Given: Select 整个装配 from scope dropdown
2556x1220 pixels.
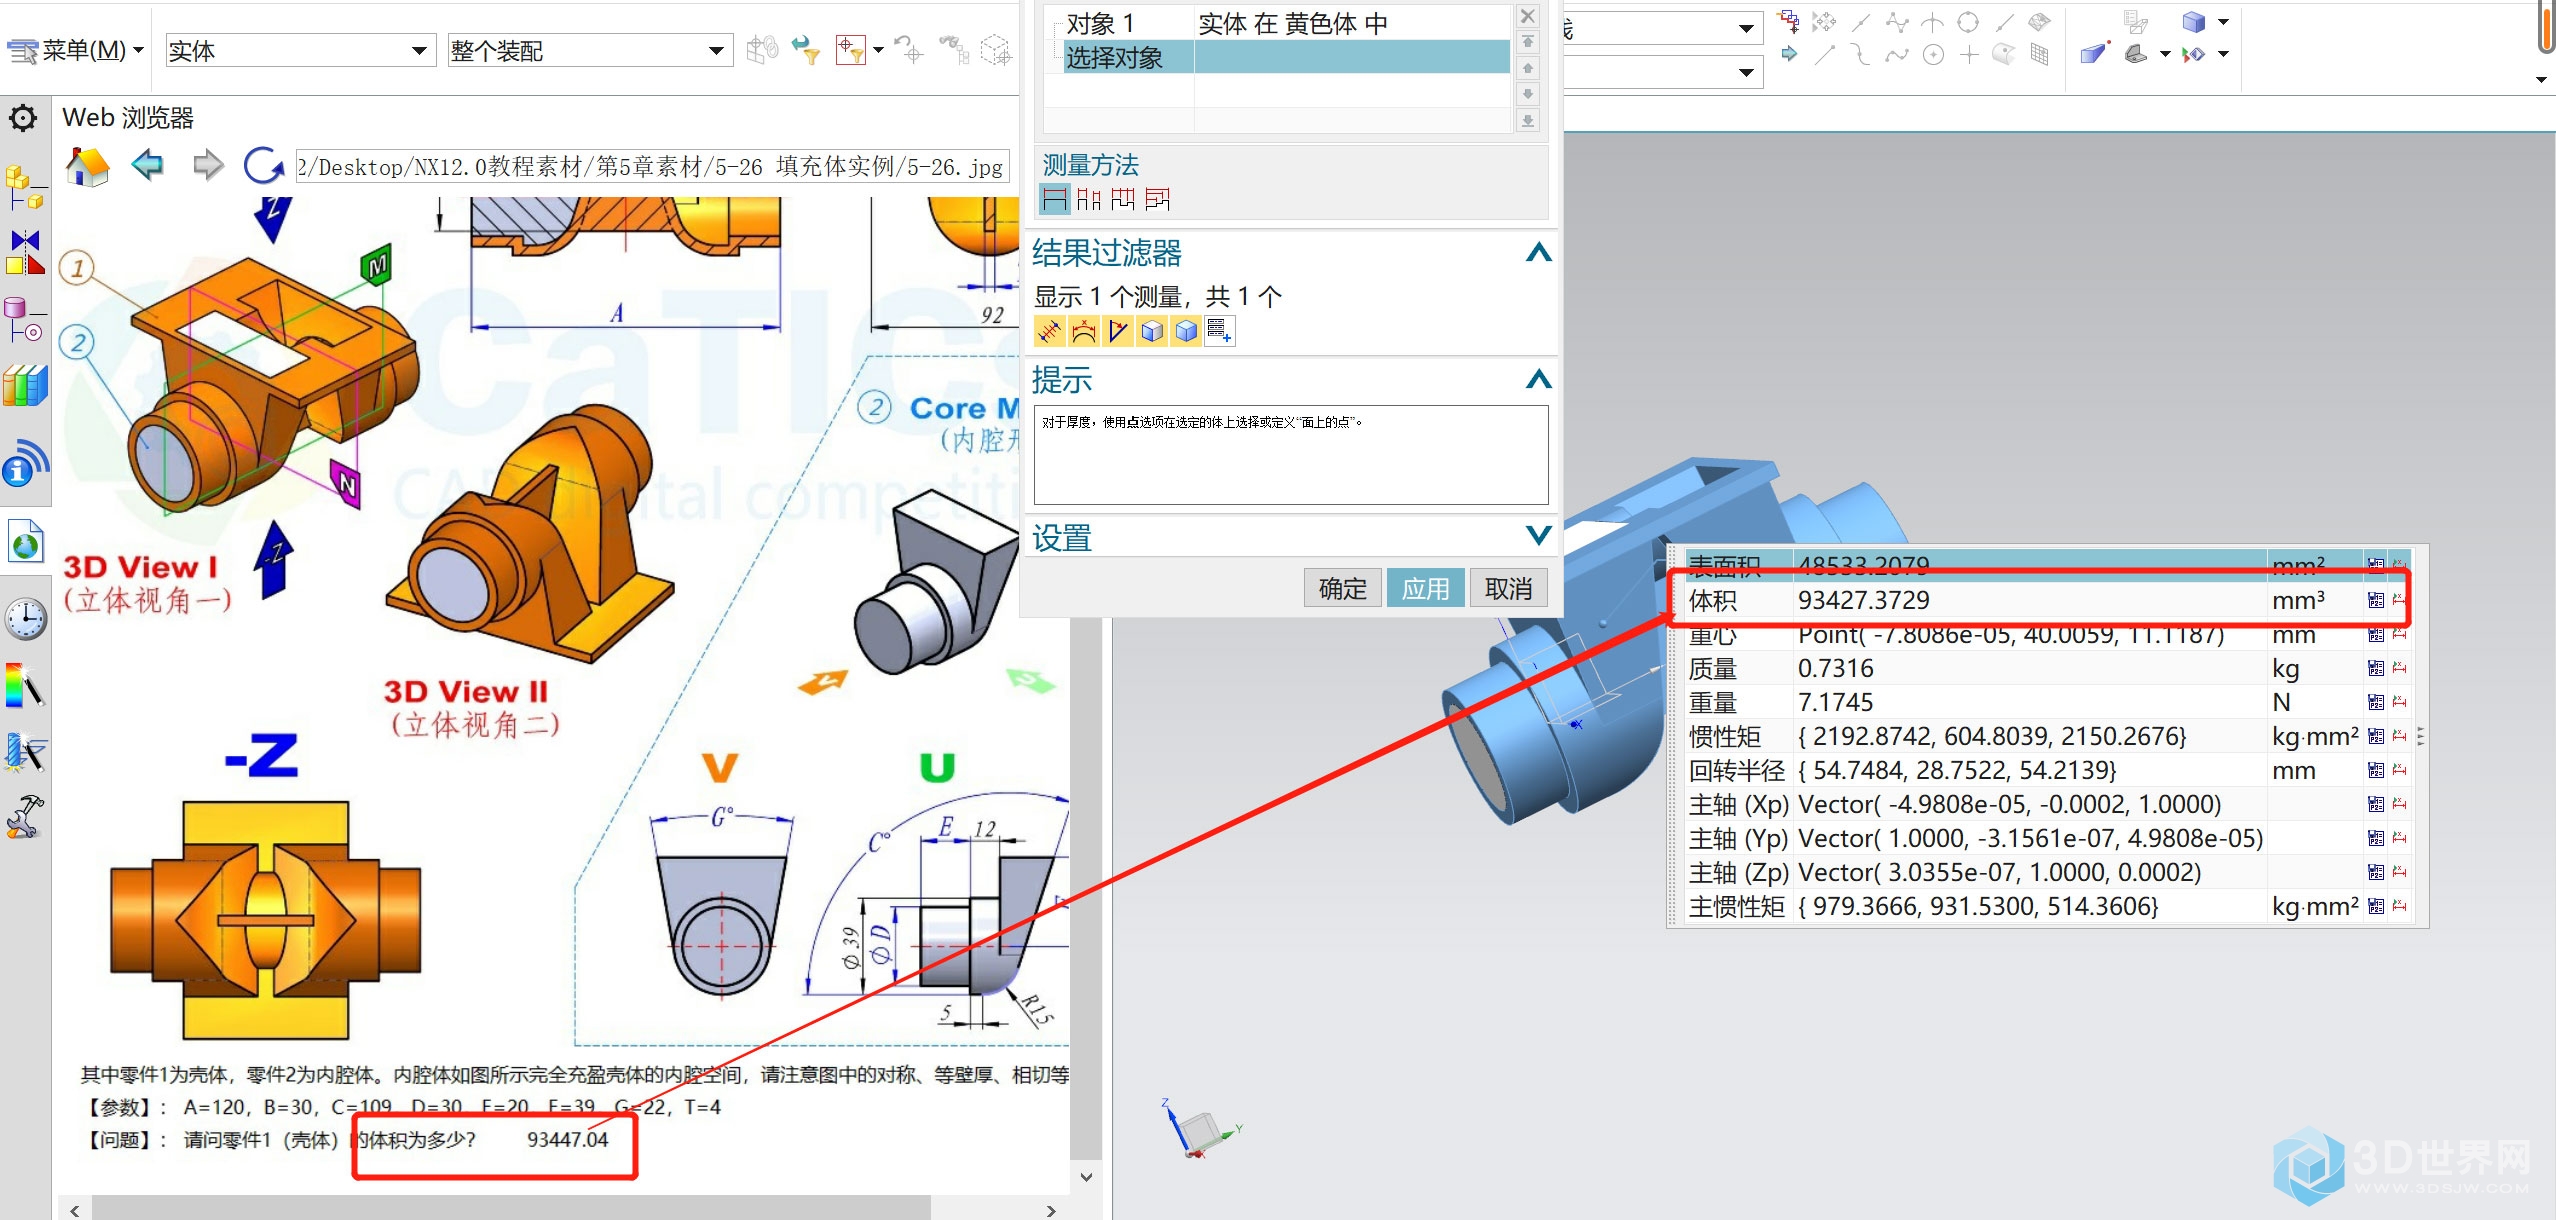Looking at the screenshot, I should [579, 44].
